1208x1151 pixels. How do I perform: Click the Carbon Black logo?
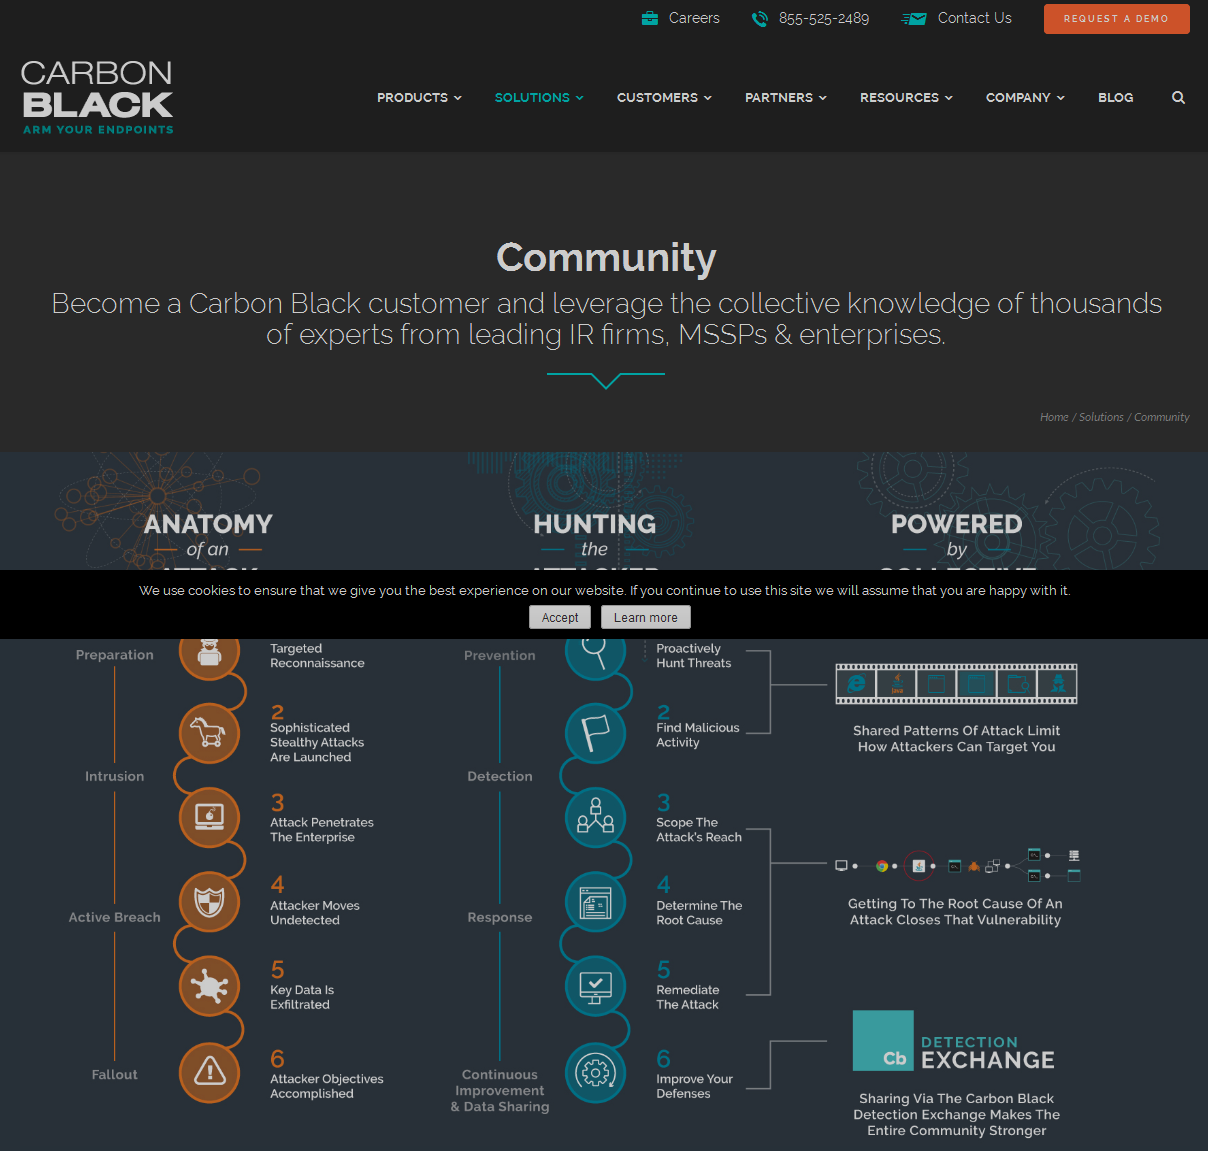[x=97, y=97]
